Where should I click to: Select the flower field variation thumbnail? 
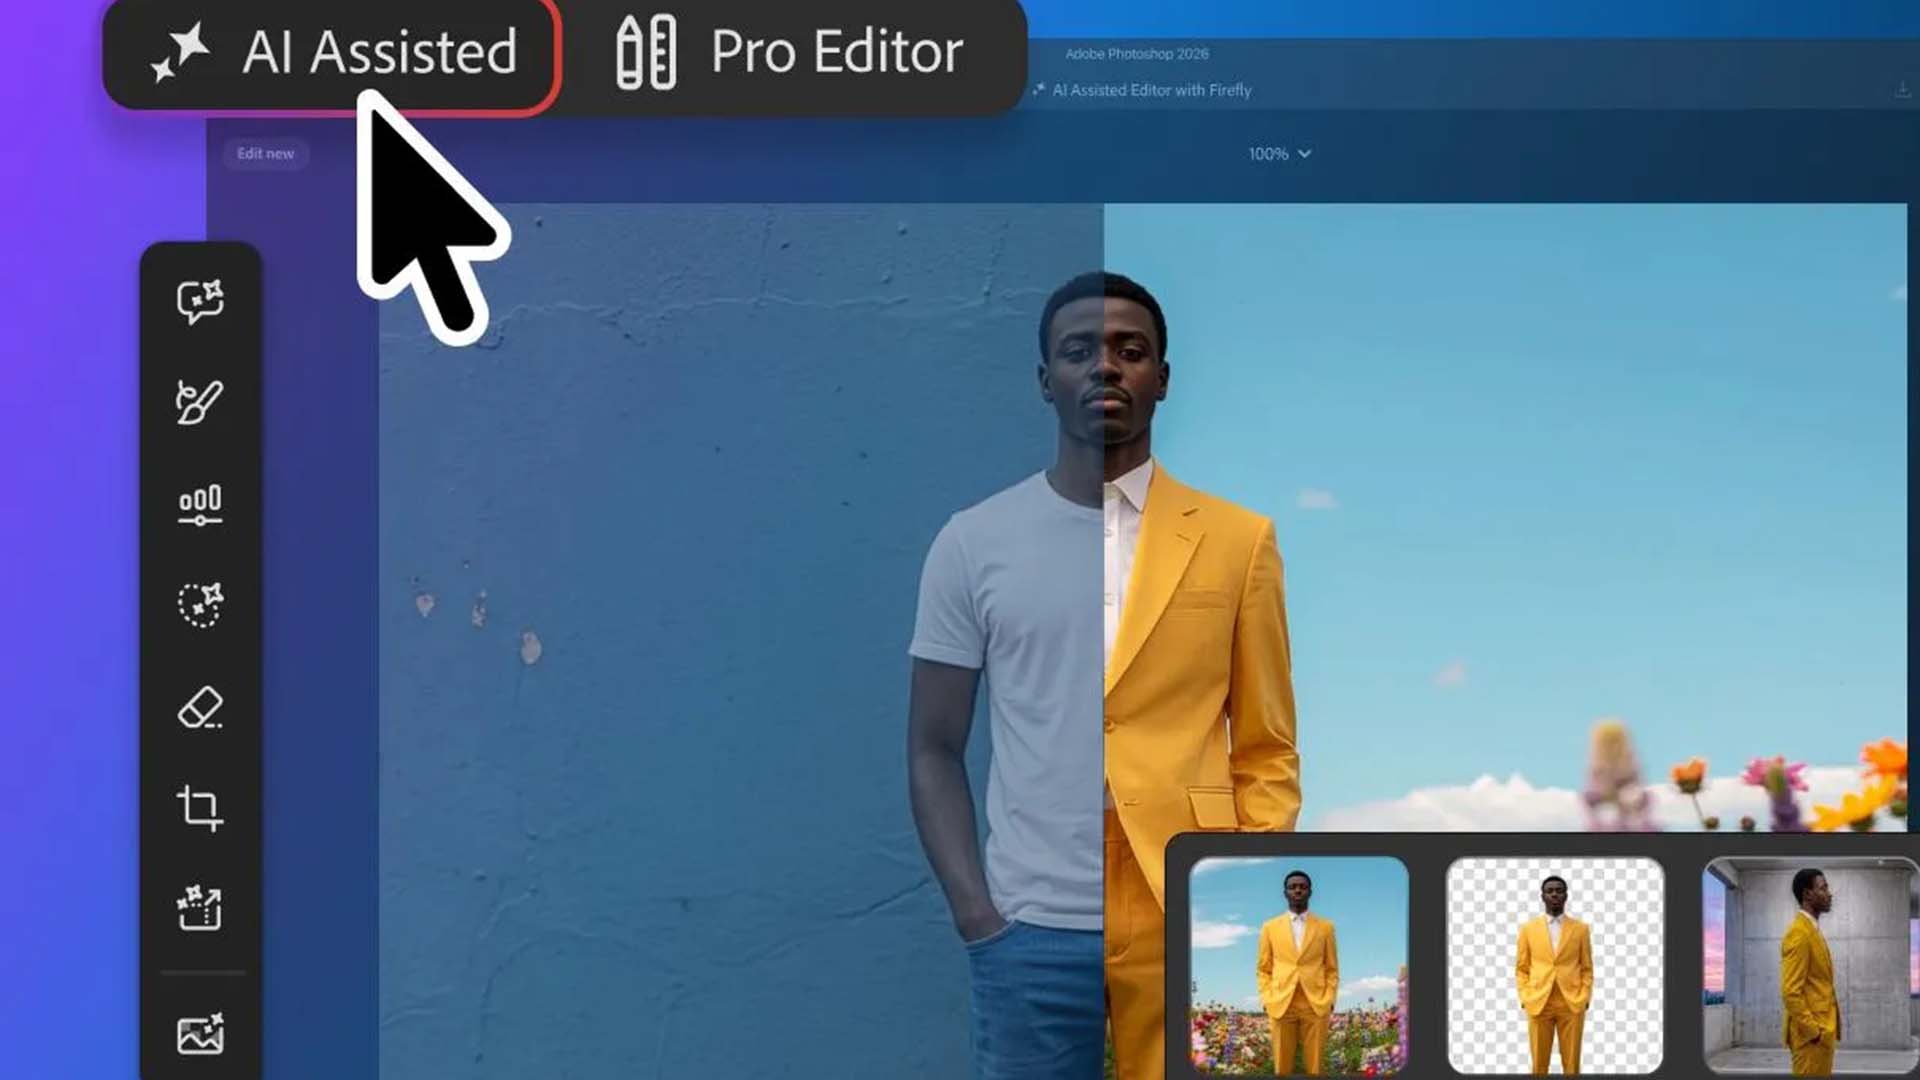tap(1299, 965)
